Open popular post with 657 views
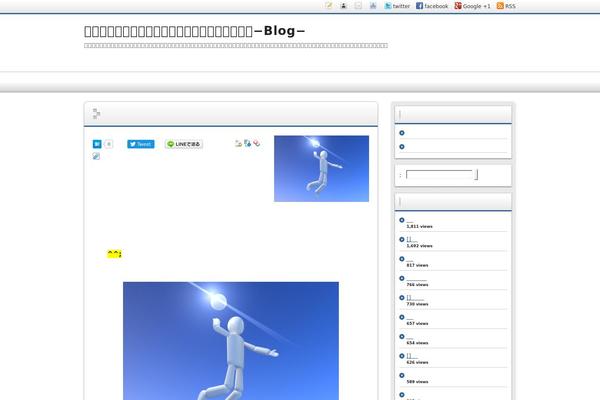600x400 pixels. pos(410,318)
